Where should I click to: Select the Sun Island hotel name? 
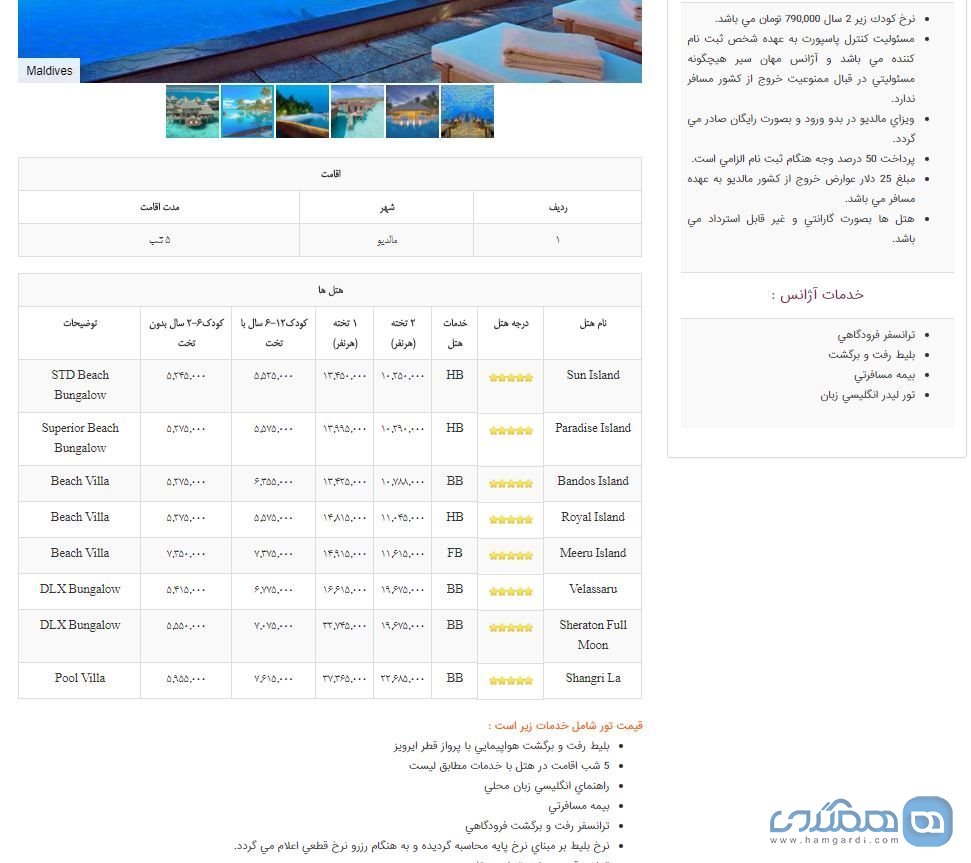(593, 375)
